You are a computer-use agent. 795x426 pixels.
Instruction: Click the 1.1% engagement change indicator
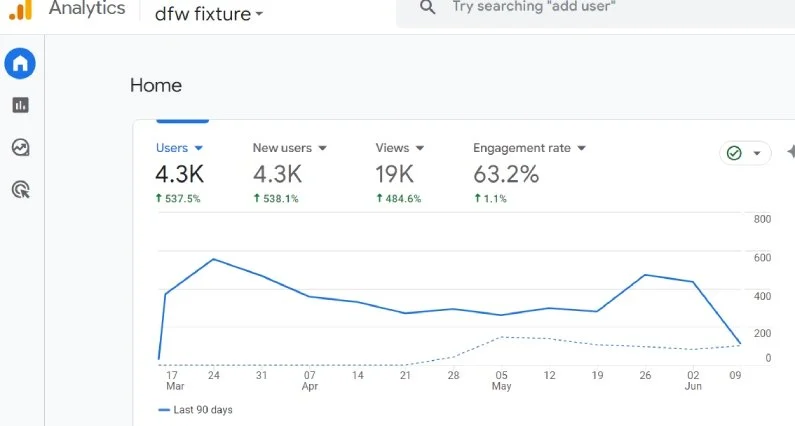(x=490, y=199)
